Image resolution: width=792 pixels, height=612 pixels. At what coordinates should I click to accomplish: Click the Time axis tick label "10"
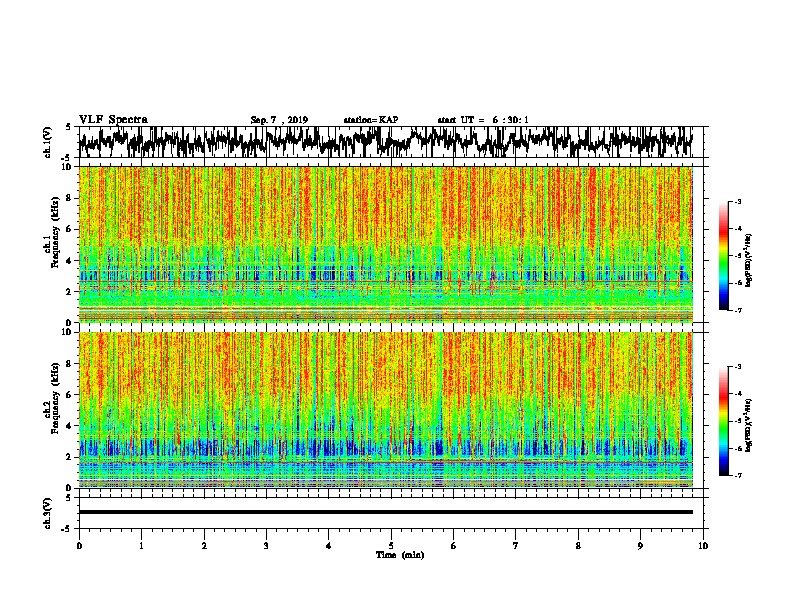703,546
